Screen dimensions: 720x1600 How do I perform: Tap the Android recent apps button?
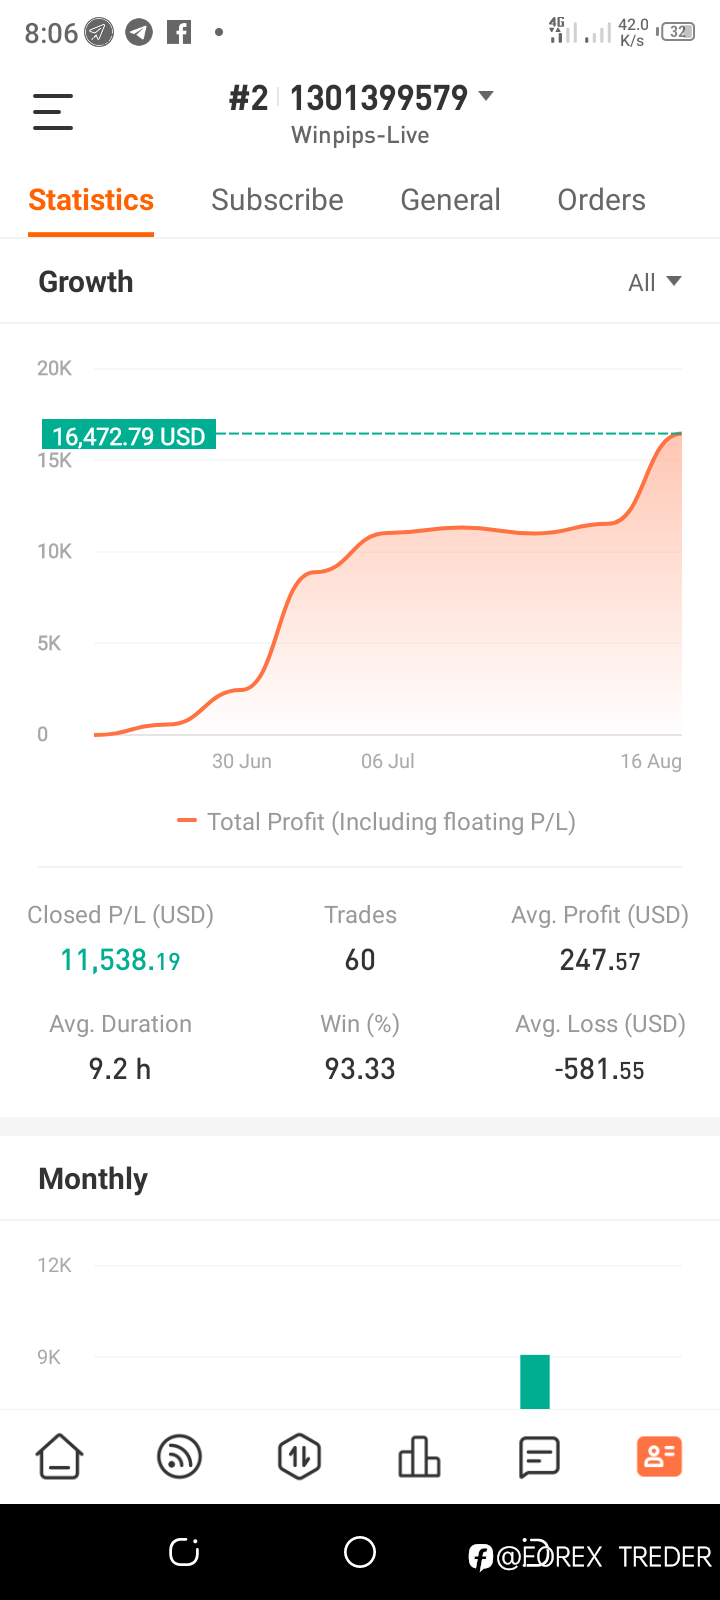[x=184, y=1552]
